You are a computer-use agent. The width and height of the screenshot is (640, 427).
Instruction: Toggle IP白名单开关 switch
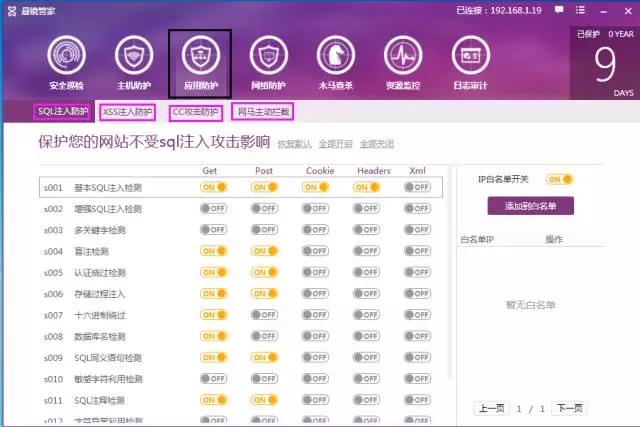coord(559,179)
